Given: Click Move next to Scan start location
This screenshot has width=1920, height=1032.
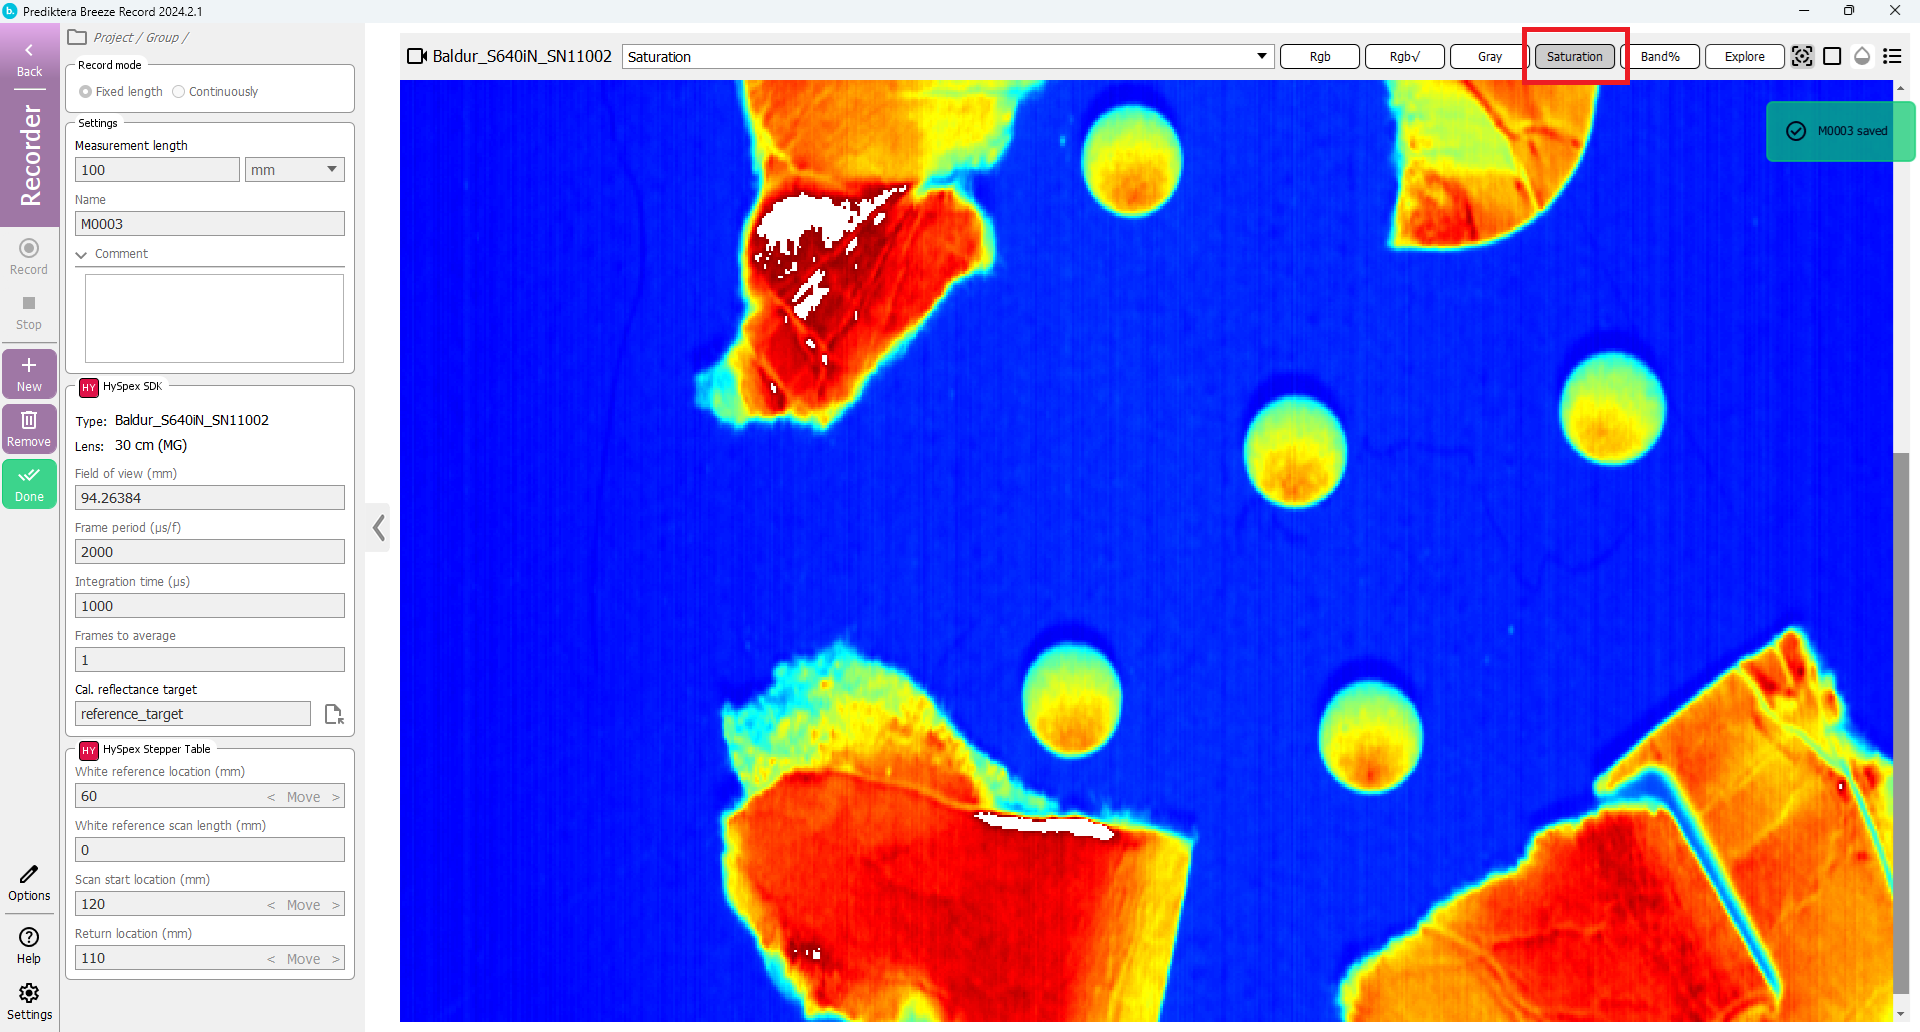Looking at the screenshot, I should point(303,904).
